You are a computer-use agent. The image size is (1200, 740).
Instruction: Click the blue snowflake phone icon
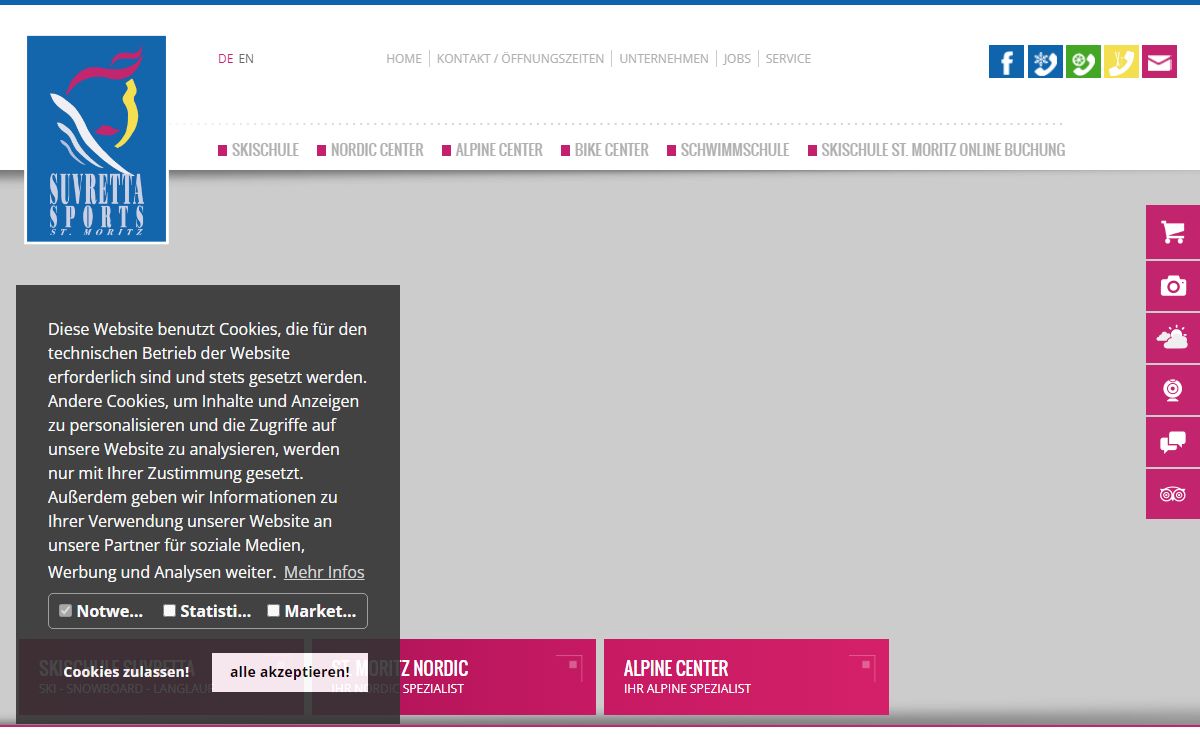pos(1045,62)
